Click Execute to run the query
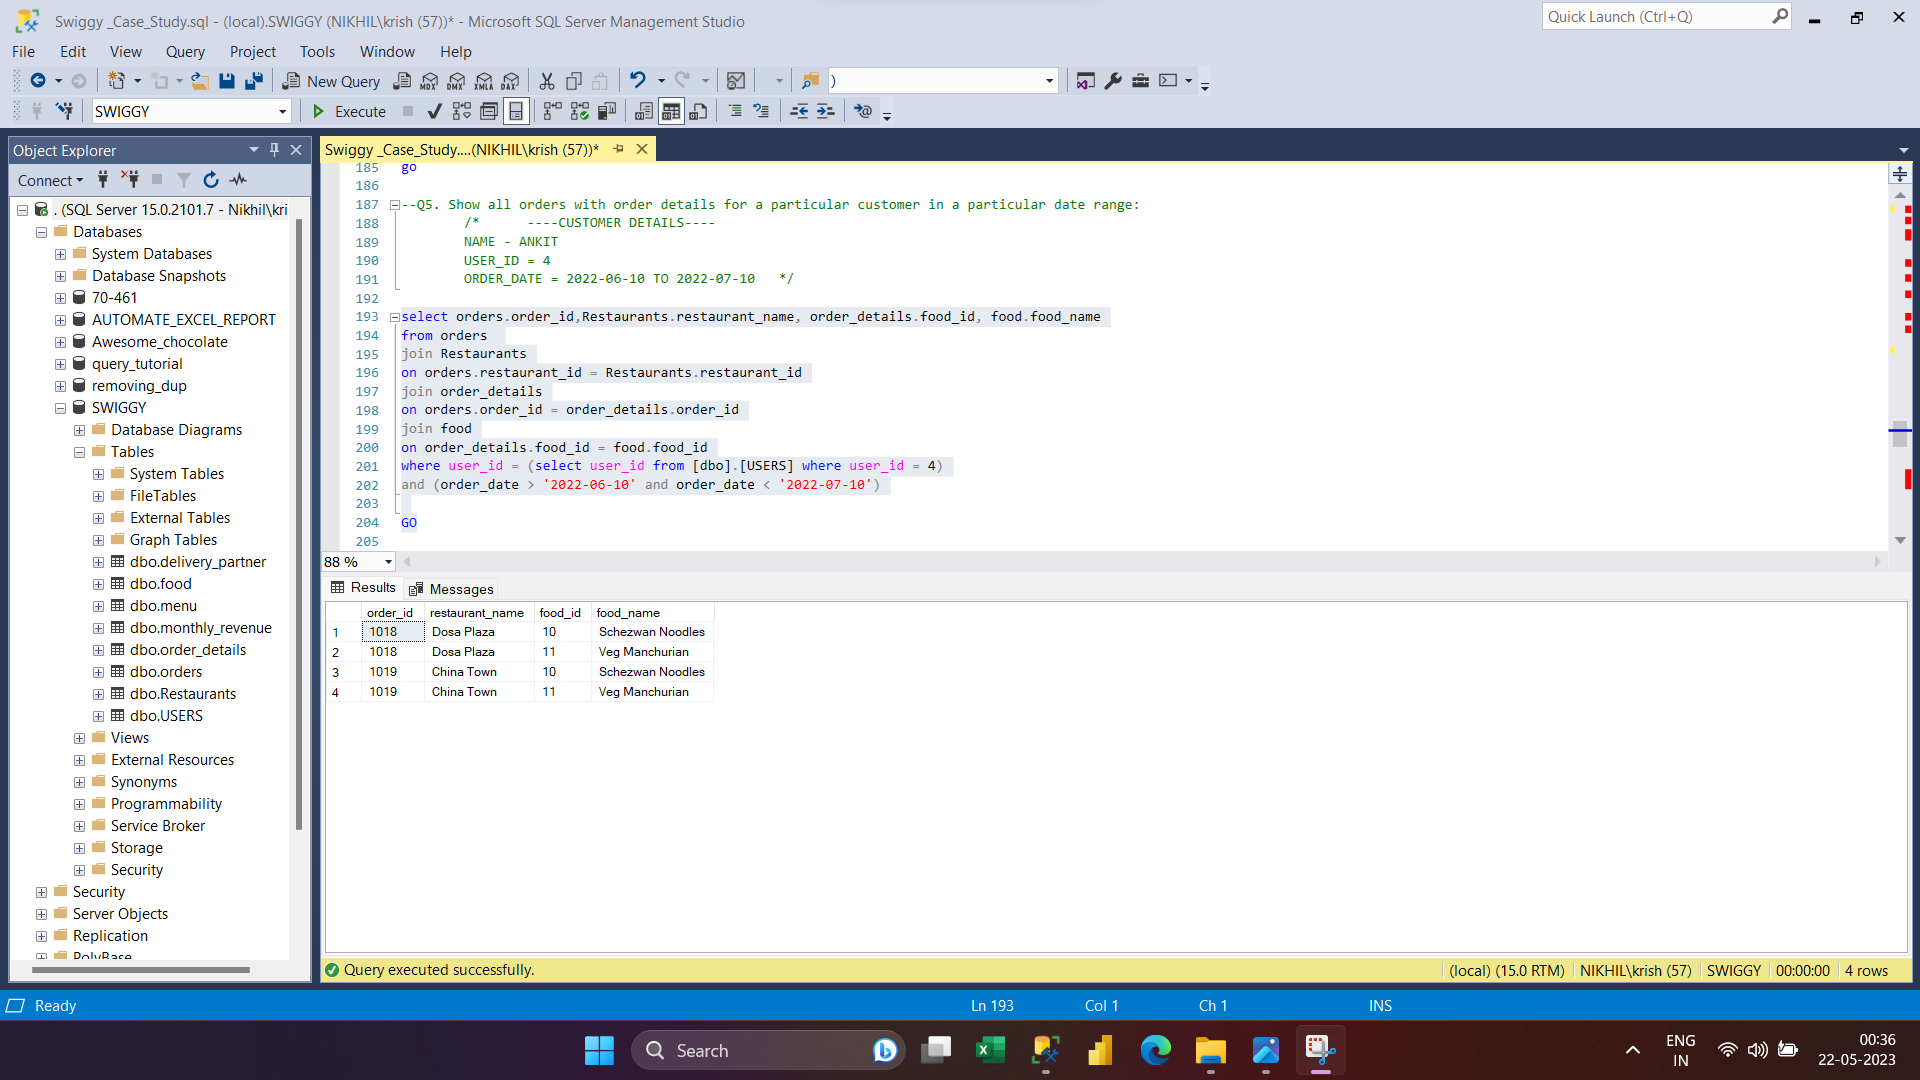Screen dimensions: 1920x1080 (349, 111)
